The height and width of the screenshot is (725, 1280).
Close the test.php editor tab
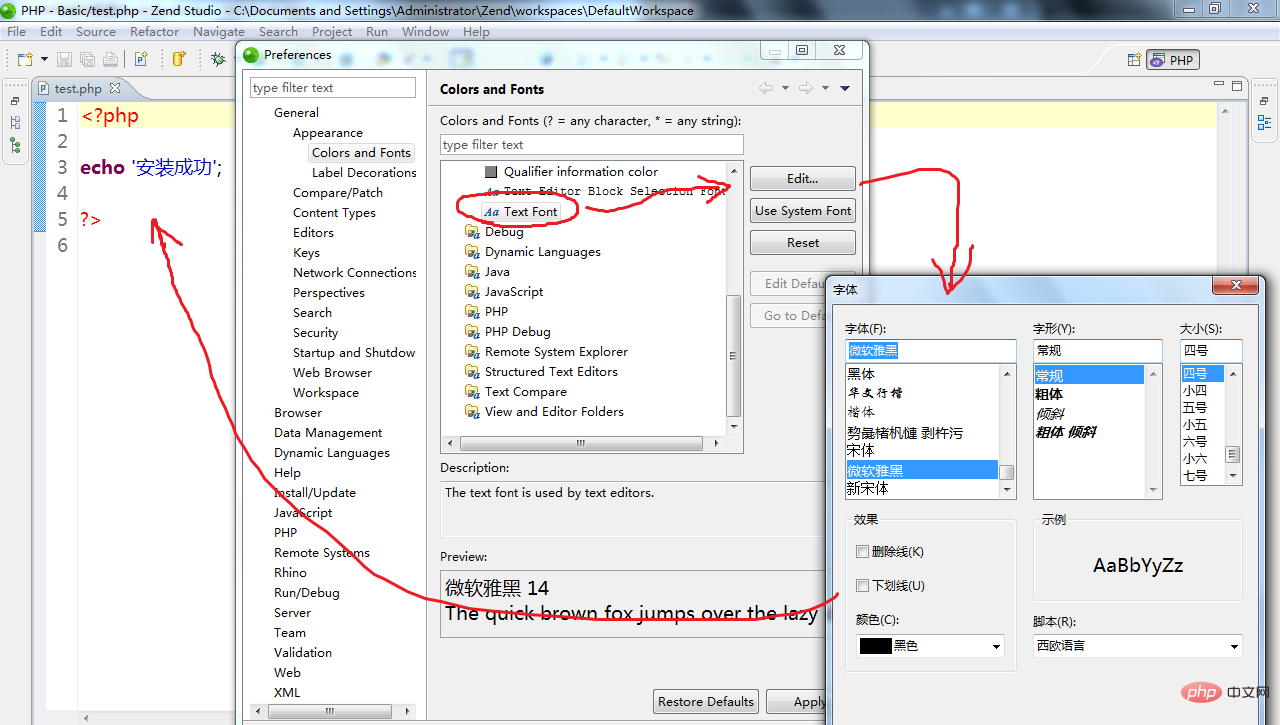[115, 88]
